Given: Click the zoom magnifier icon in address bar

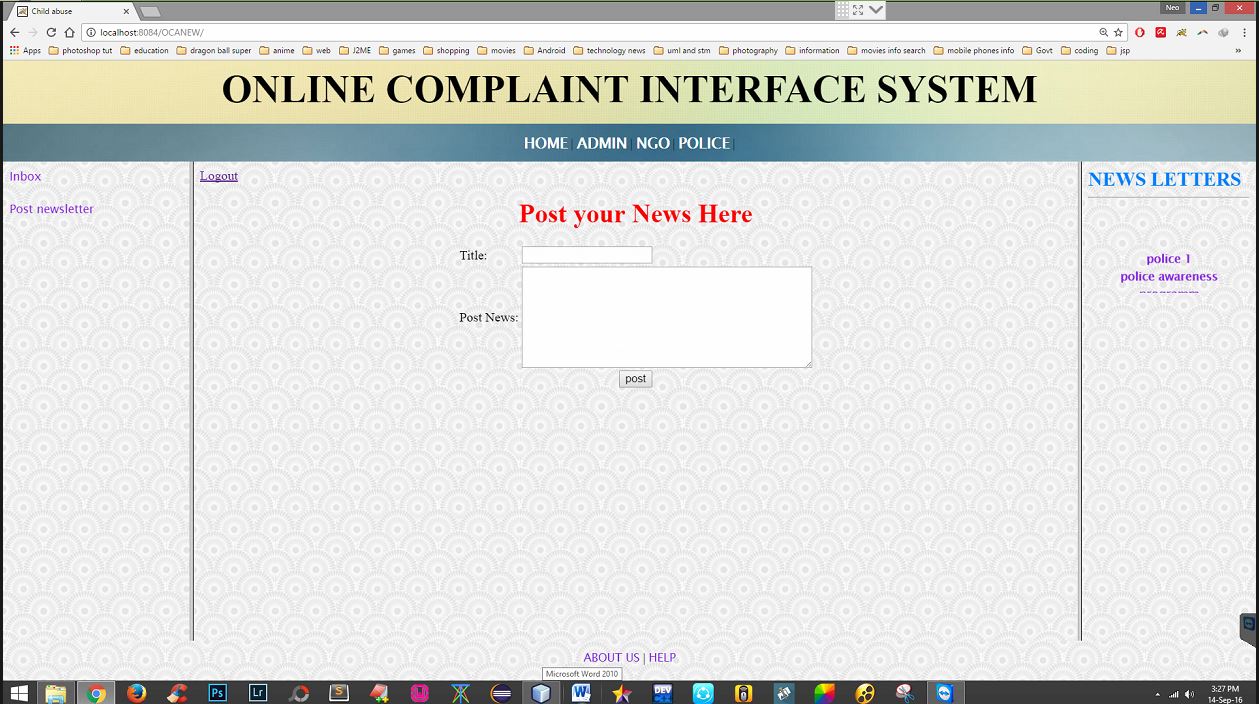Looking at the screenshot, I should (x=1104, y=32).
